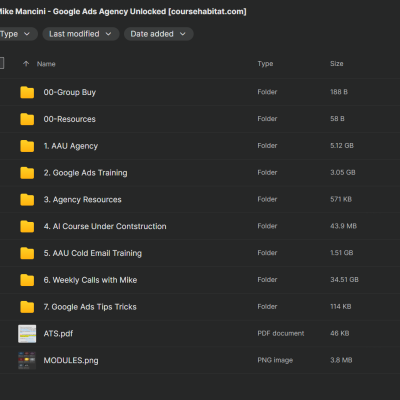Click the 1.51 GB size value
The width and height of the screenshot is (400, 400).
point(342,253)
